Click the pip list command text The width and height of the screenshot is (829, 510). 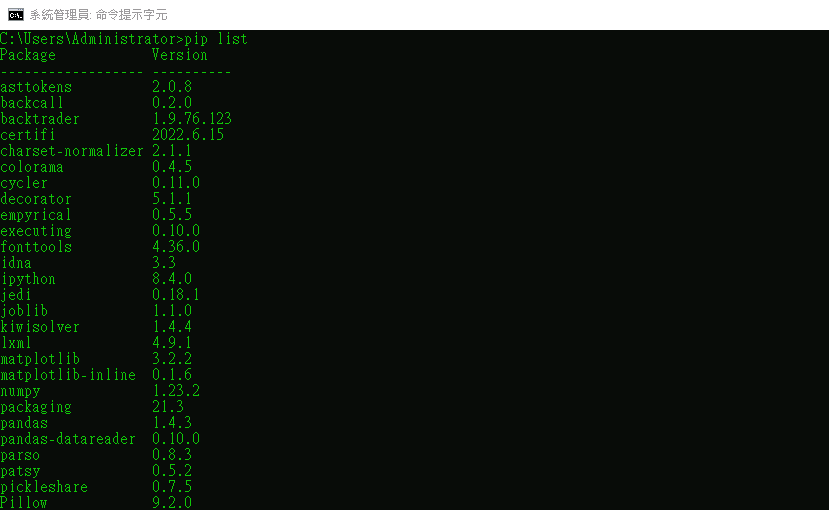(216, 39)
